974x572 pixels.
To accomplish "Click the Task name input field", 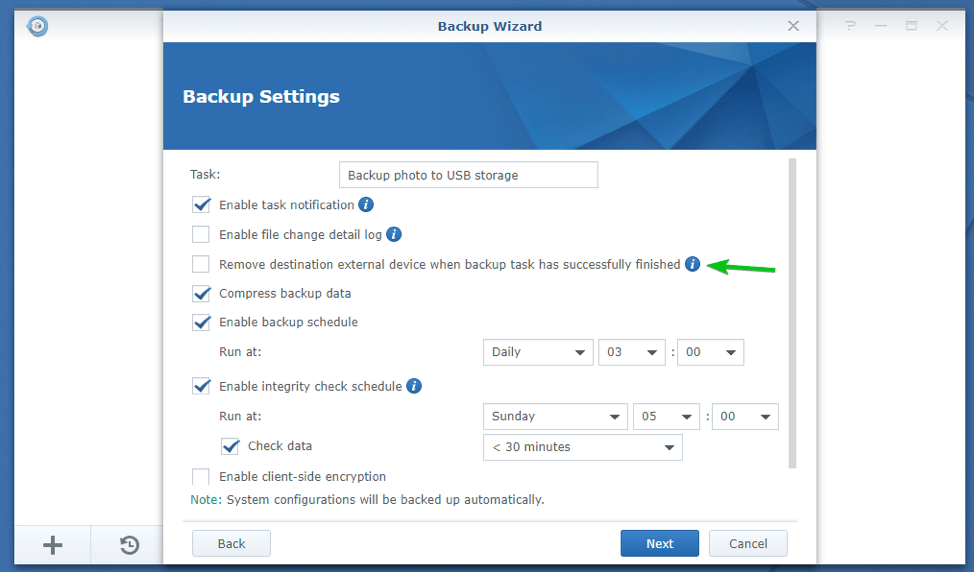I will click(x=468, y=175).
